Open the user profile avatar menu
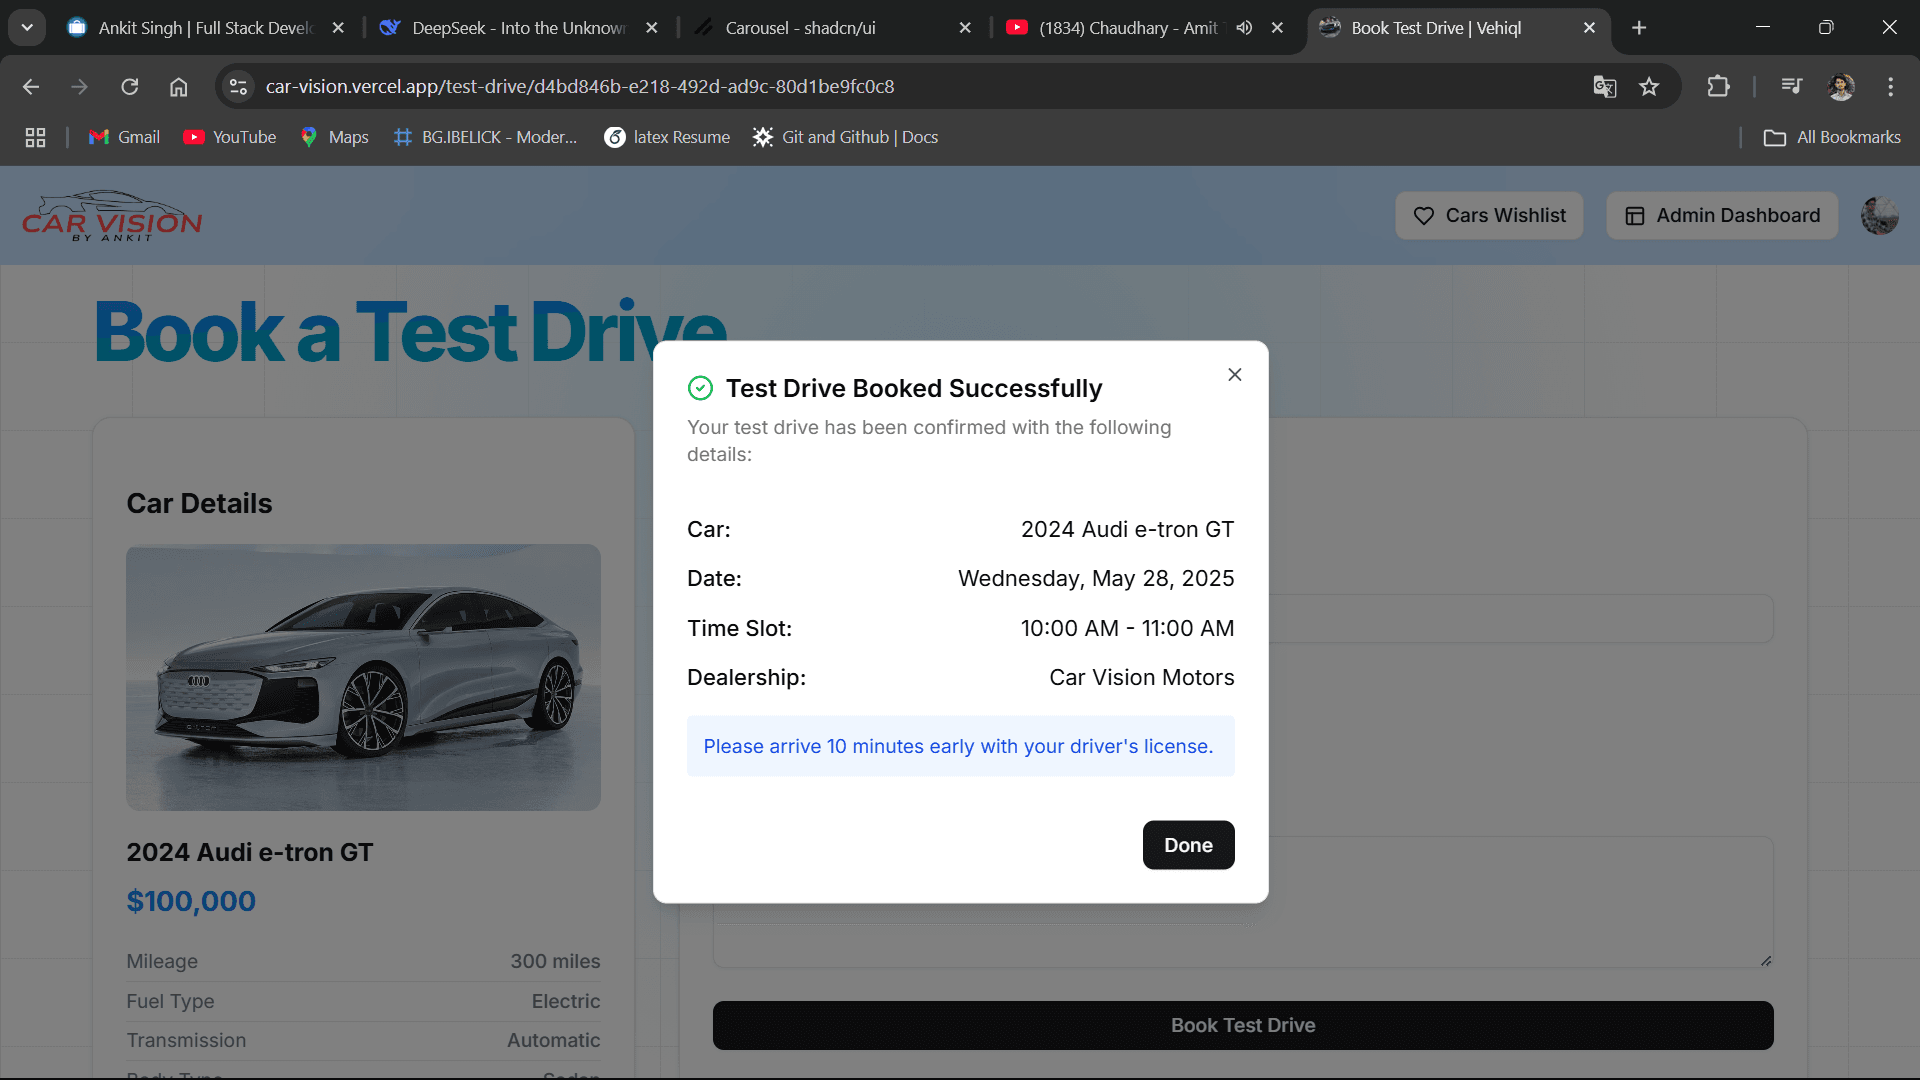1920x1080 pixels. (x=1879, y=215)
